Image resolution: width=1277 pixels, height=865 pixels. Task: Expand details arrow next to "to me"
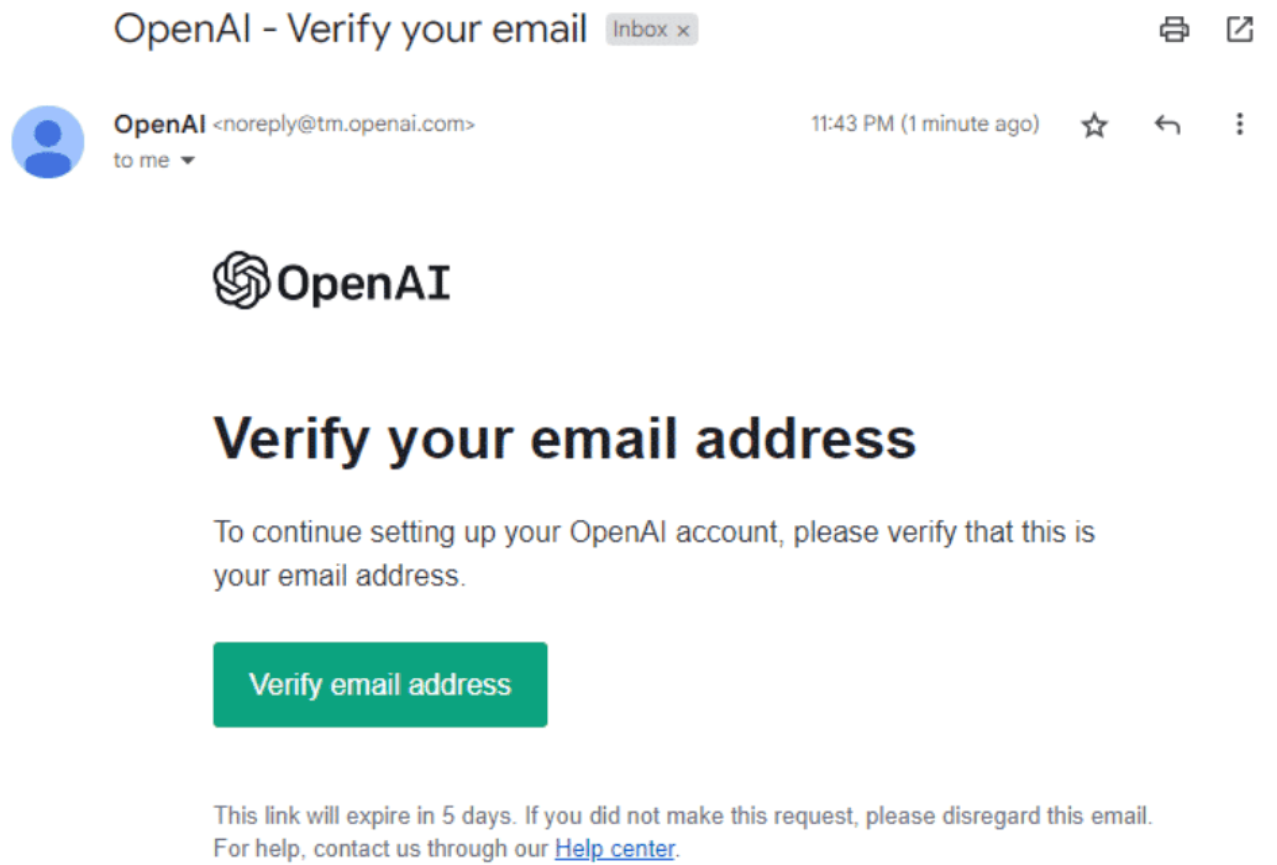(186, 161)
